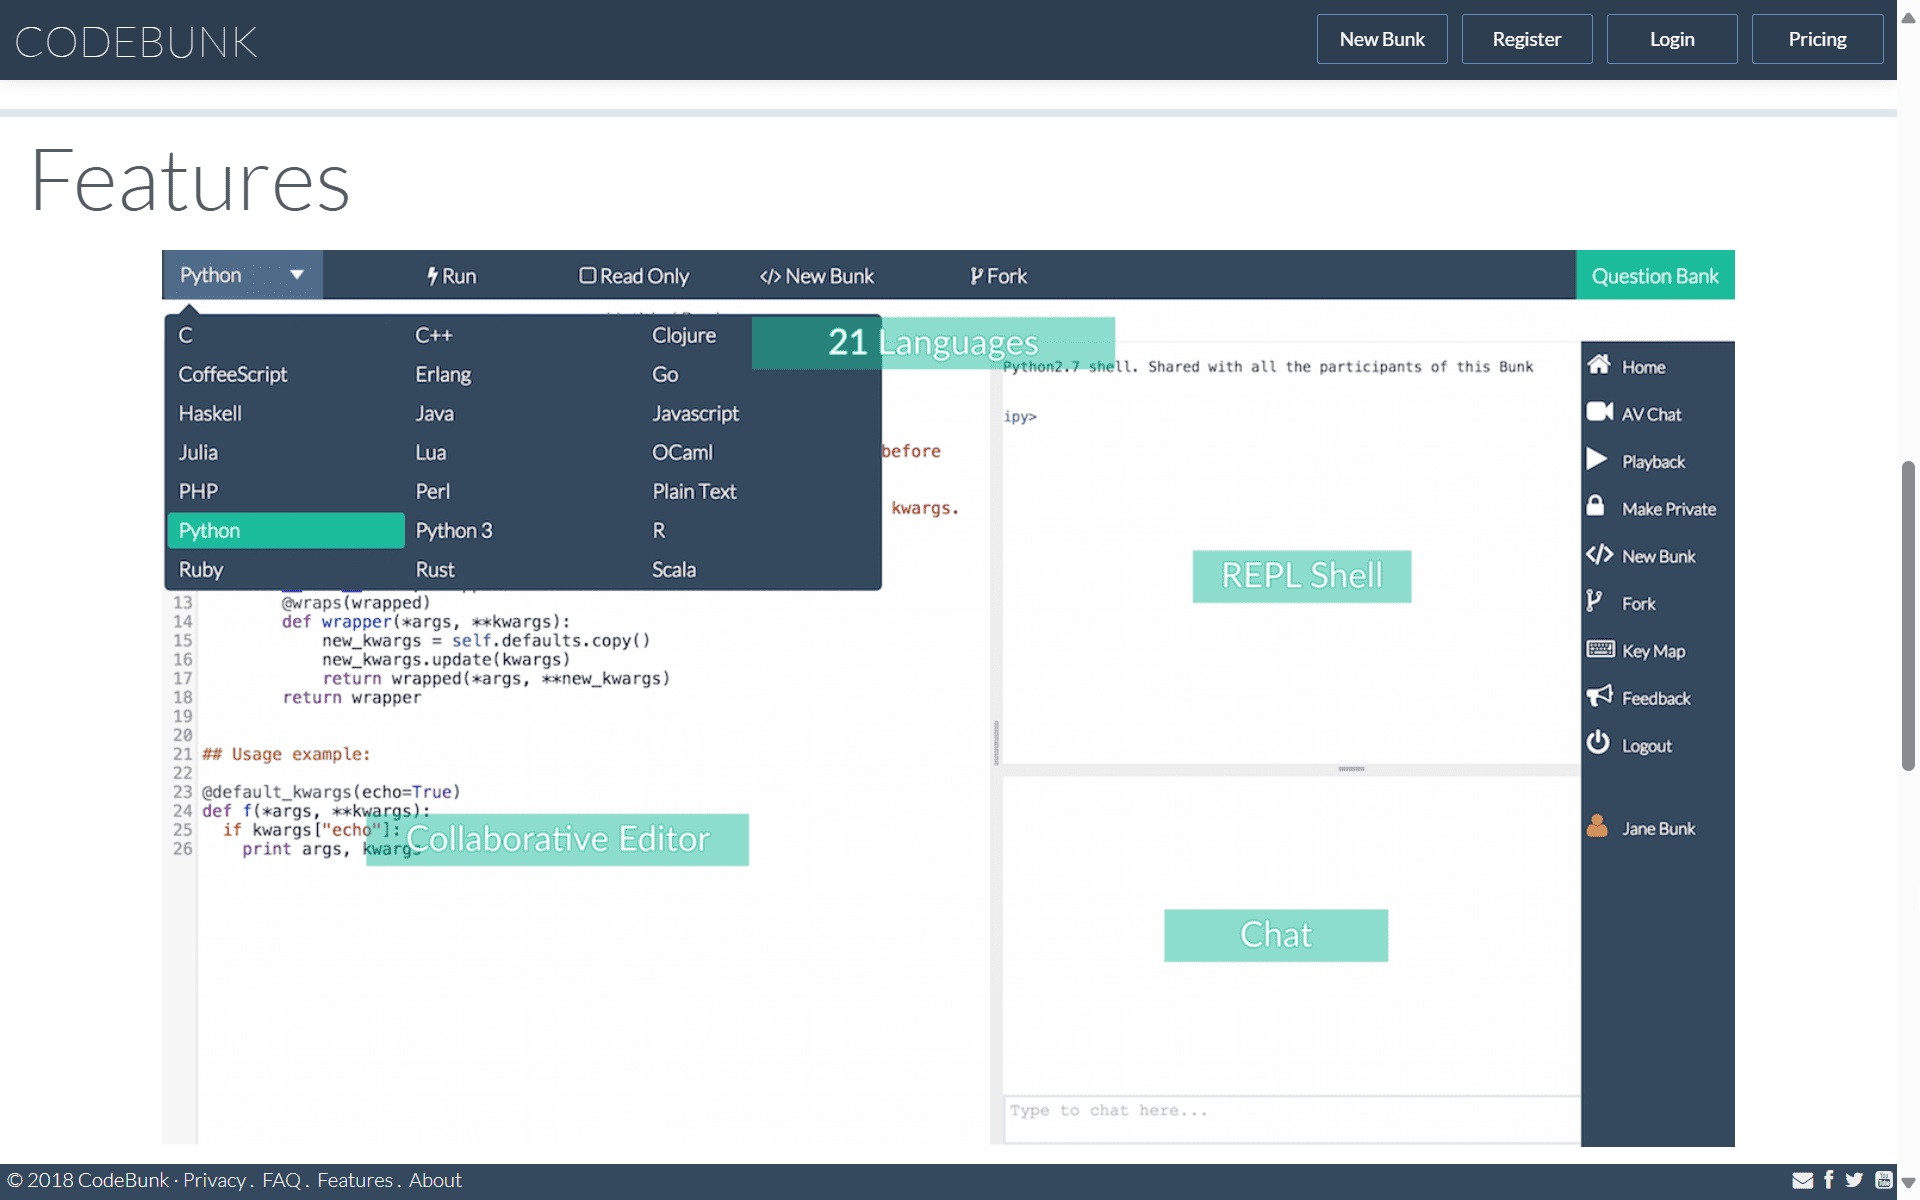Click the page vertical scrollbar thumb
Viewport: 1920px width, 1200px height.
coord(1908,615)
